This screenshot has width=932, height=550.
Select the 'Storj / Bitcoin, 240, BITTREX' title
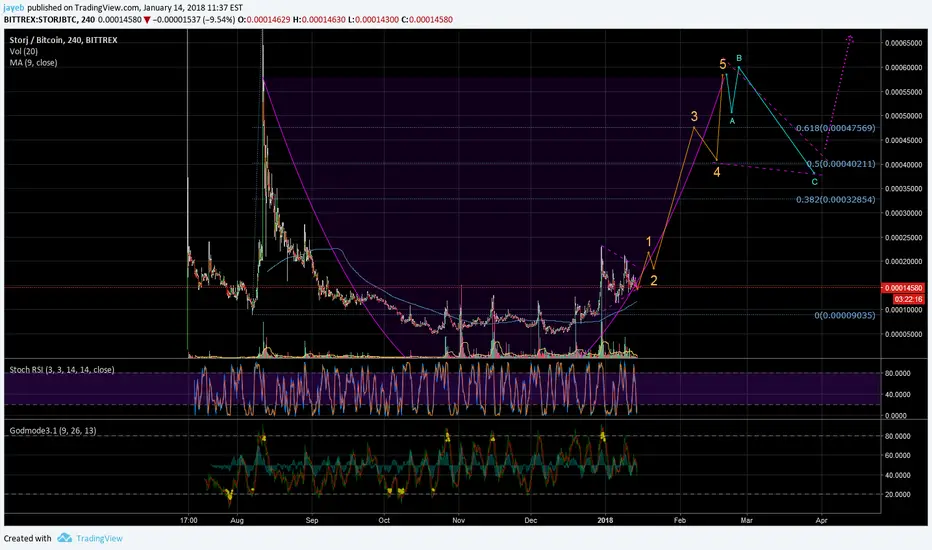click(x=63, y=40)
